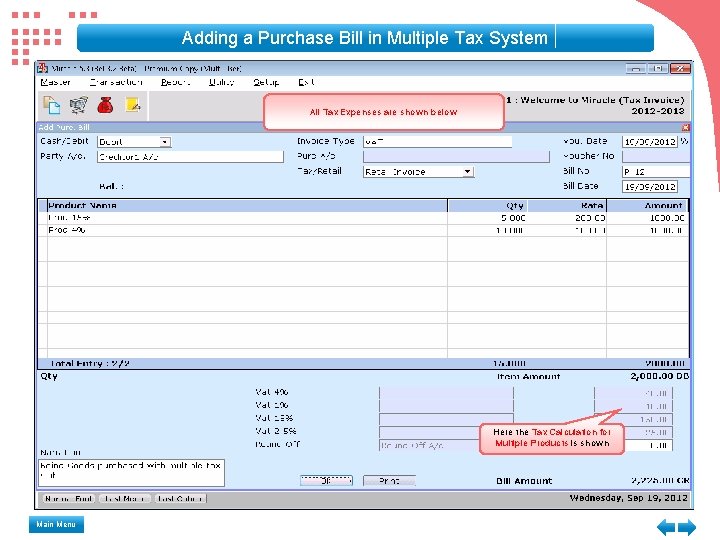
Task: Click the red money bag toolbar icon
Action: (105, 105)
